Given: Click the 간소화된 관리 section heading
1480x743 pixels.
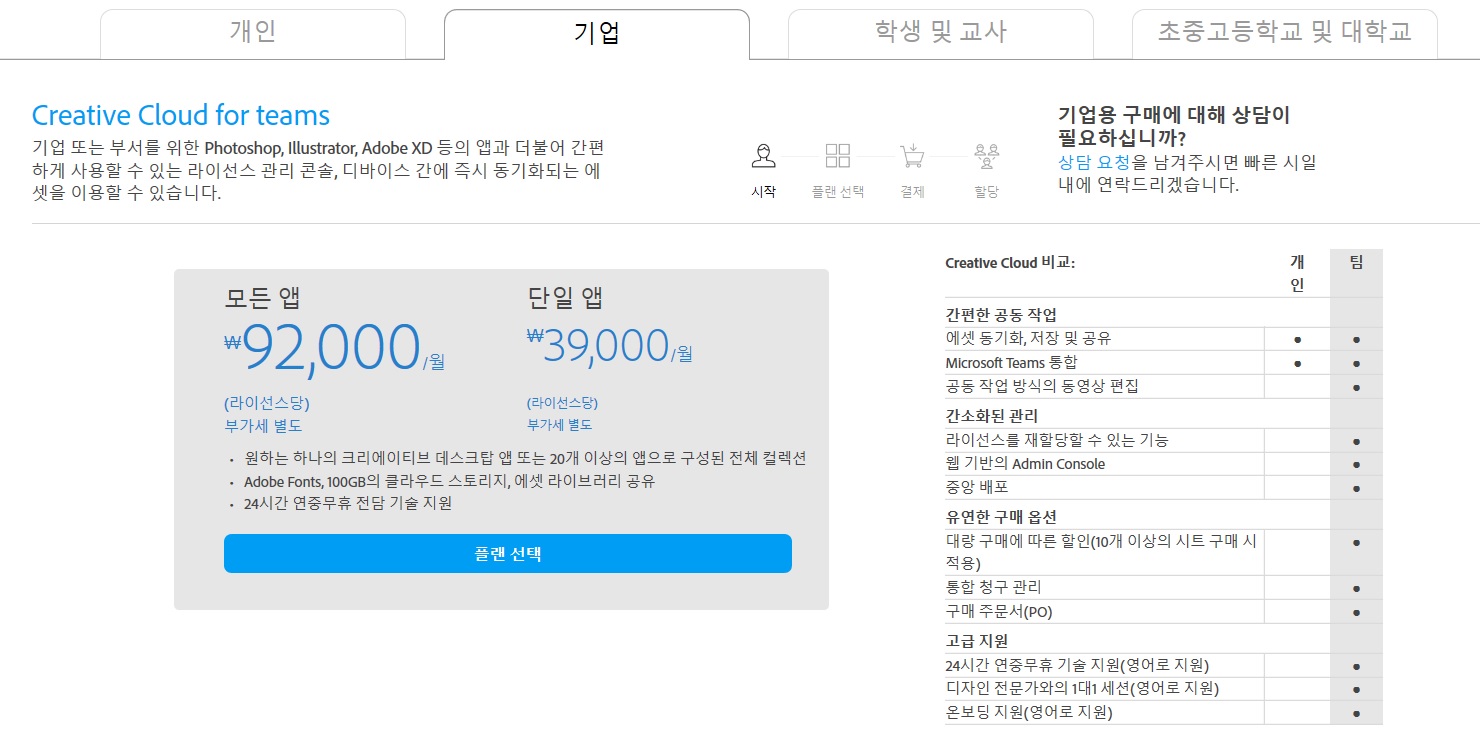Looking at the screenshot, I should pyautogui.click(x=992, y=415).
